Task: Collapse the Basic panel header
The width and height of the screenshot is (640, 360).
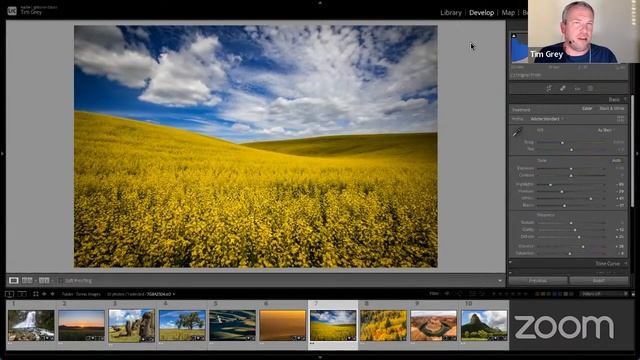Action: point(568,99)
